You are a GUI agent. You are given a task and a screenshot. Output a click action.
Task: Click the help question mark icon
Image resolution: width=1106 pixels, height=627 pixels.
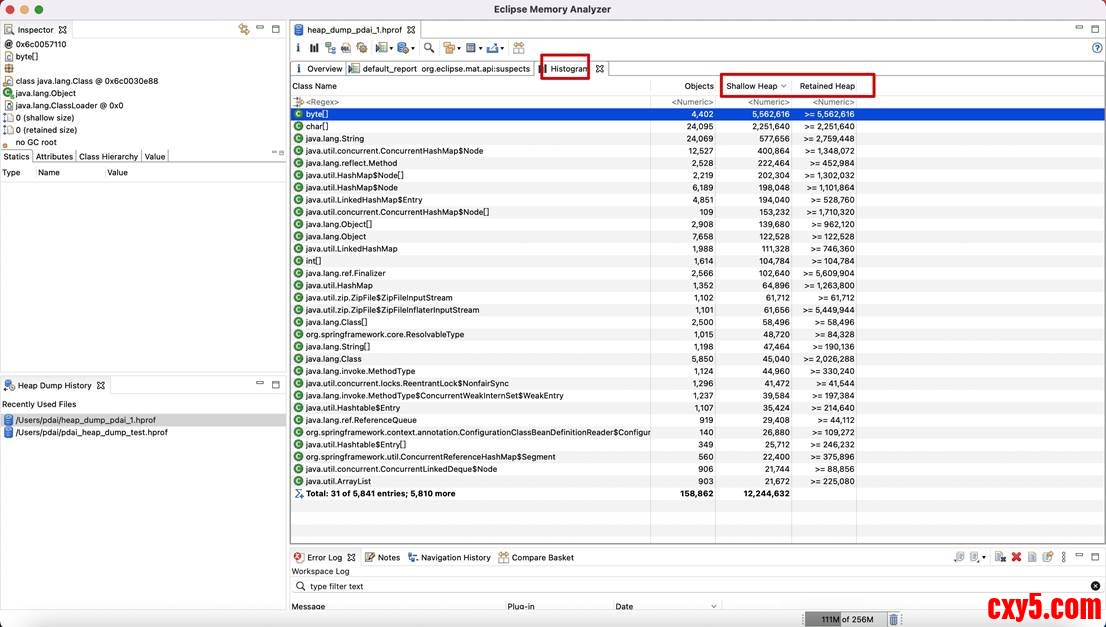point(1097,47)
